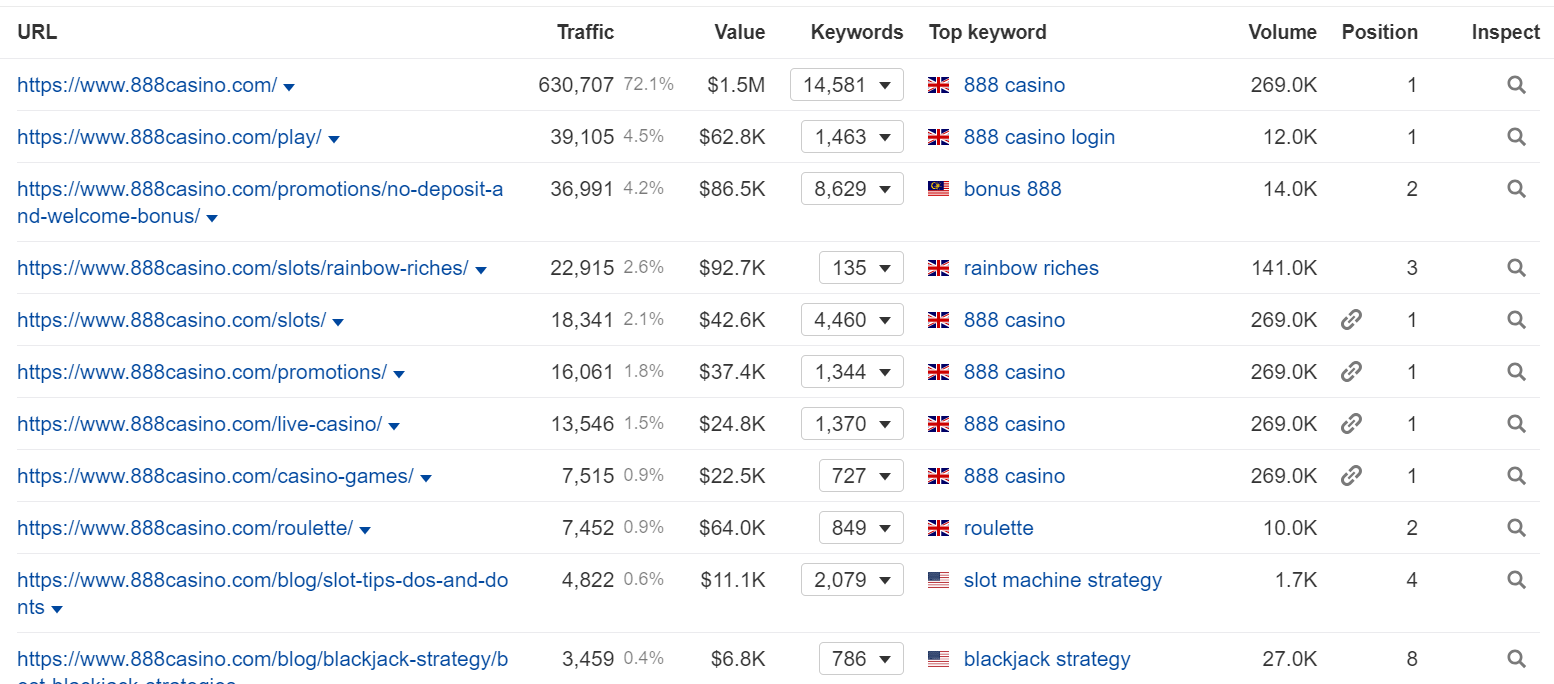Open the 849 keywords dropdown
Image resolution: width=1554 pixels, height=684 pixels.
tap(861, 528)
